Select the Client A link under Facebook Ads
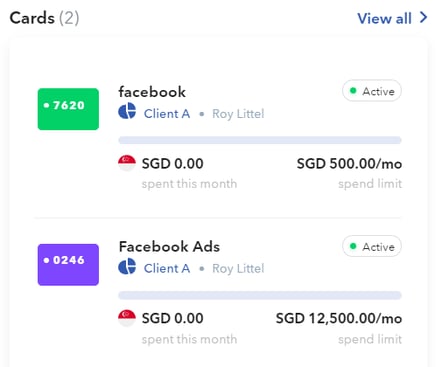442x367 pixels. coord(167,268)
